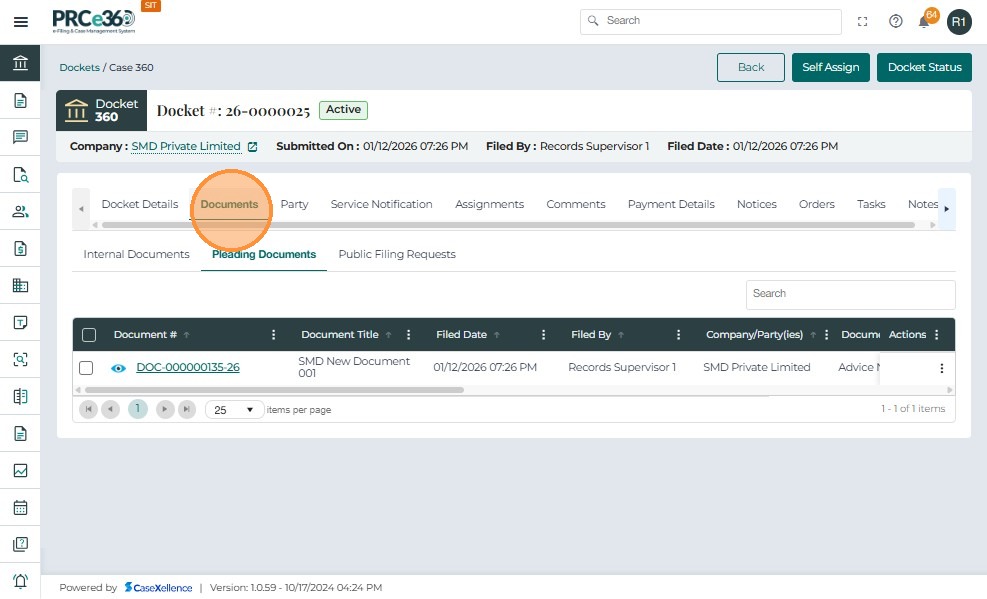Screen dimensions: 987x599
Task: Open the users group sidebar icon
Action: click(x=20, y=211)
